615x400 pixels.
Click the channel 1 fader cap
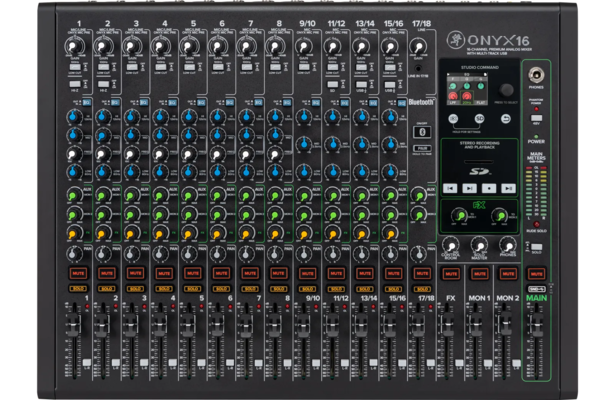(73, 325)
